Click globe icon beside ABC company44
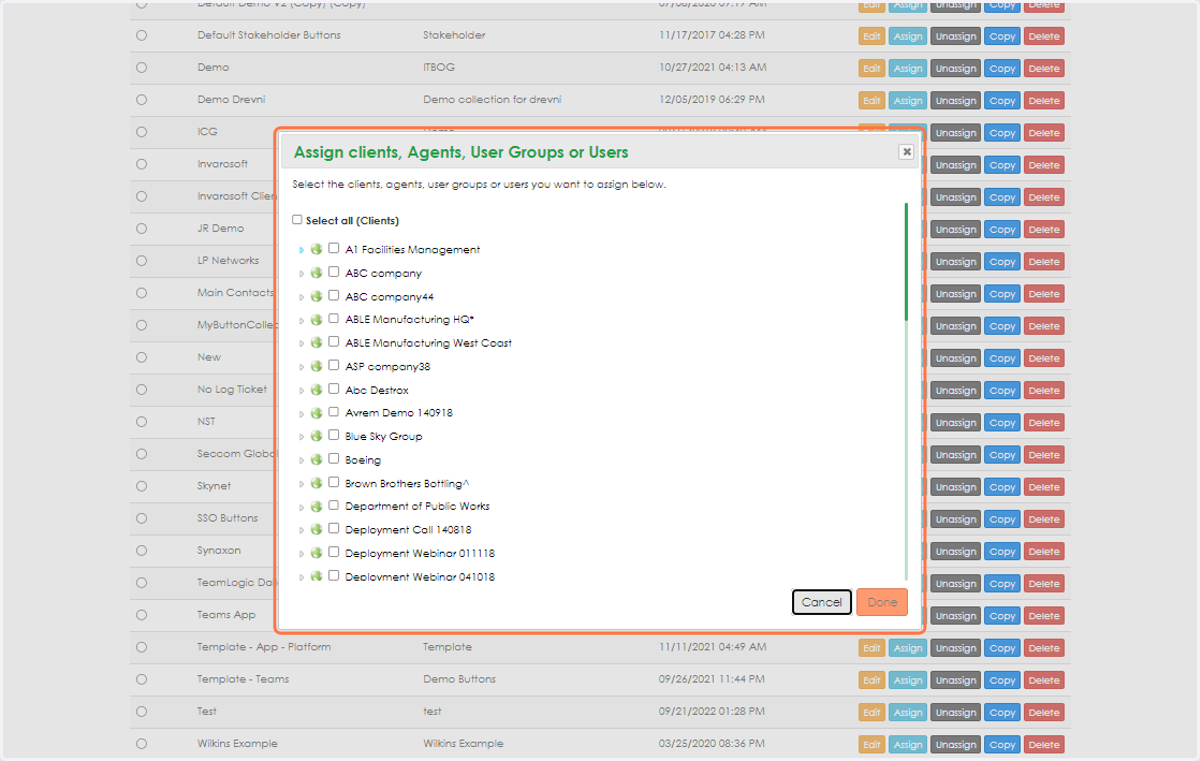Image resolution: width=1200 pixels, height=761 pixels. point(317,296)
